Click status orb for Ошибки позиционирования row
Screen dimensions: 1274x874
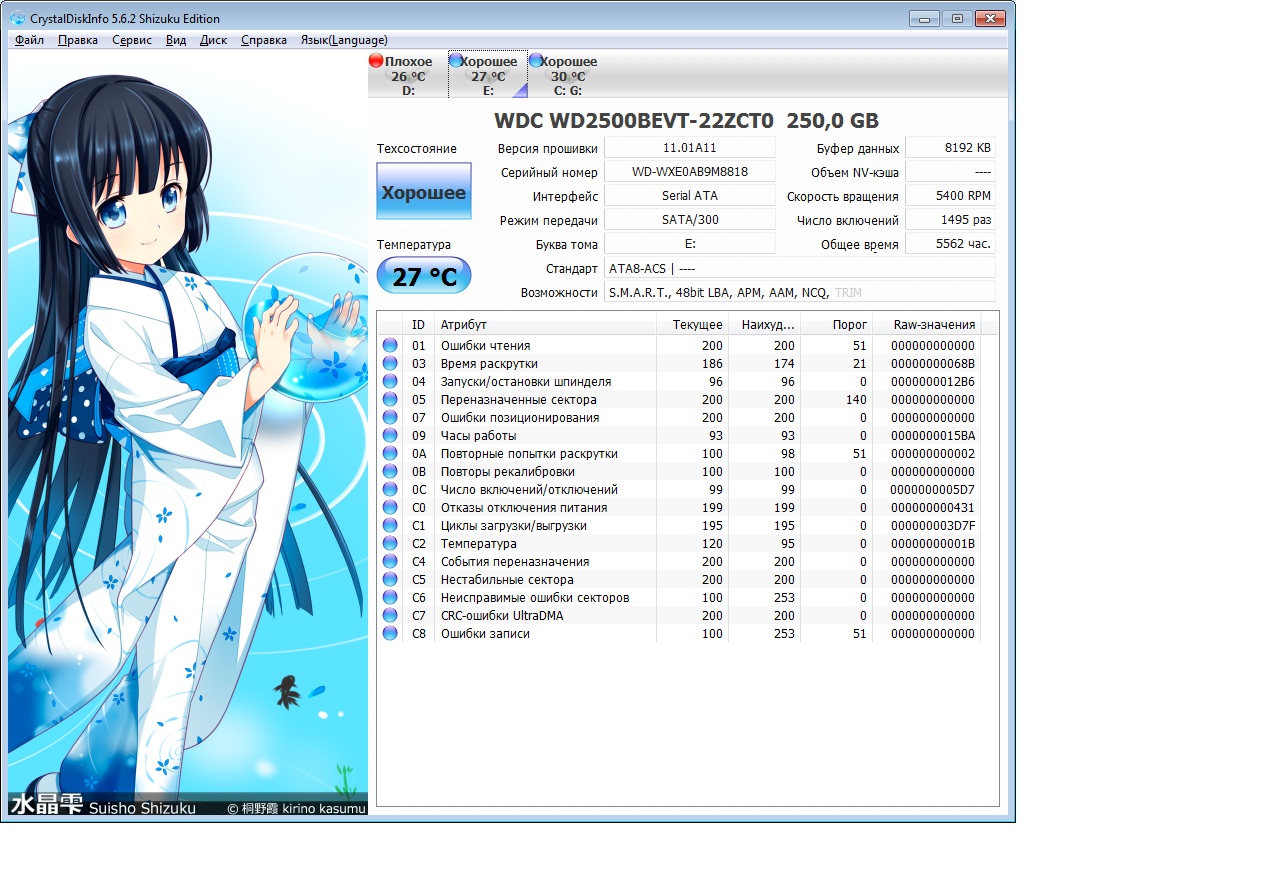390,418
